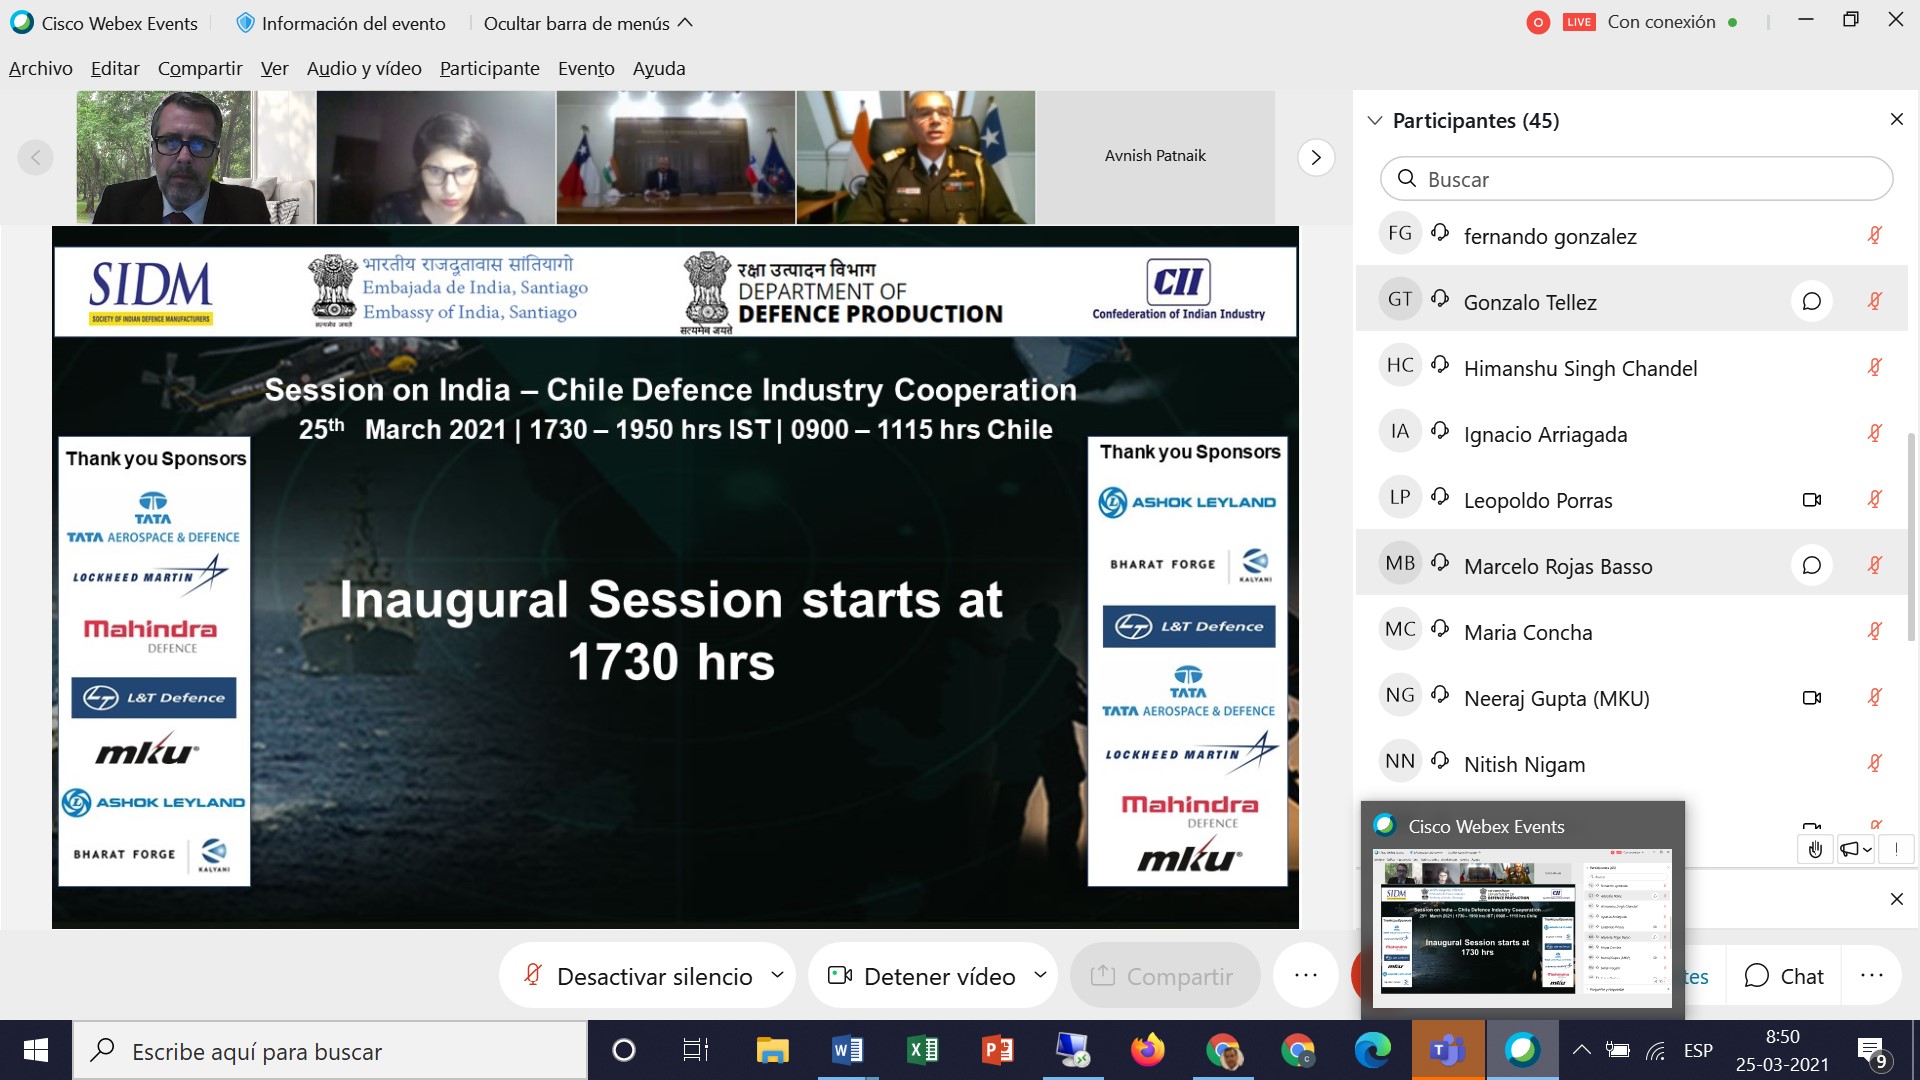The height and width of the screenshot is (1080, 1920).
Task: Select participant Maria Concha
Action: tap(1632, 631)
